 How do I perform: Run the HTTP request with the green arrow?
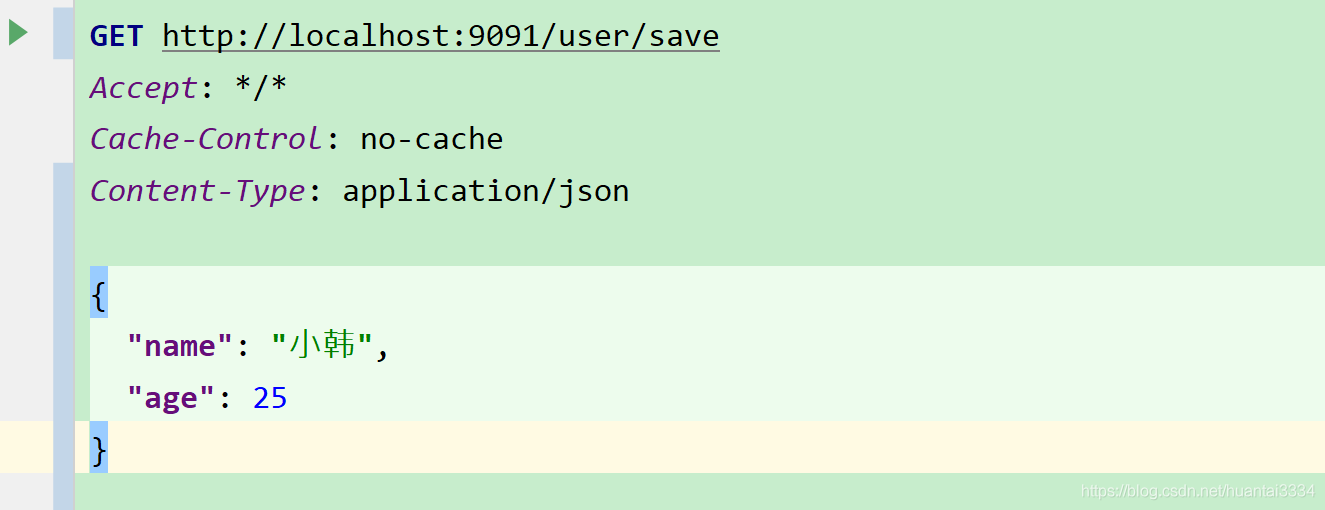(18, 33)
